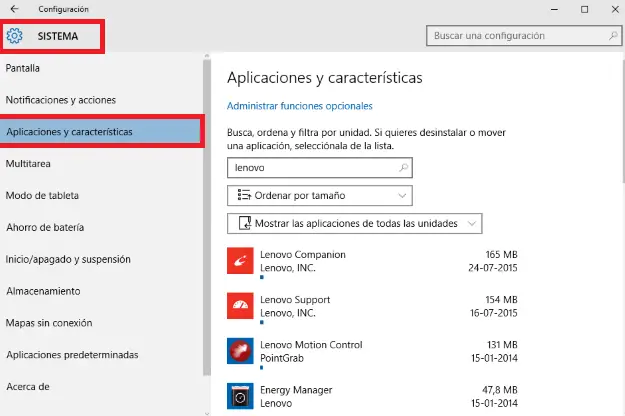The image size is (625, 416).
Task: Click the Lenovo Companion app icon
Action: 240,261
